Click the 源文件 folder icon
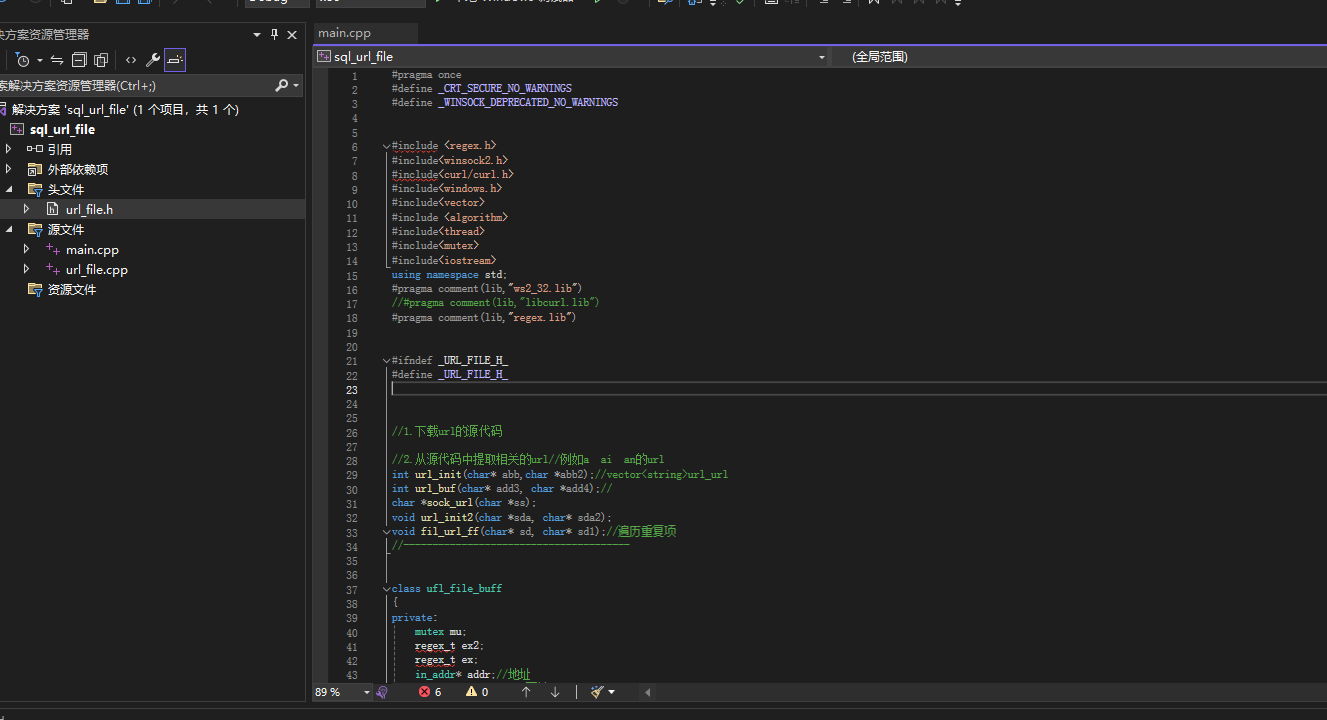Screen dimensions: 1327x720 coord(35,229)
